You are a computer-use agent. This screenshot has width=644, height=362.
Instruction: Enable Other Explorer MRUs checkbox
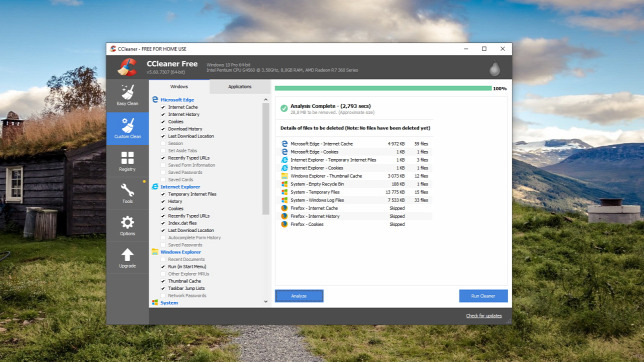(x=163, y=274)
